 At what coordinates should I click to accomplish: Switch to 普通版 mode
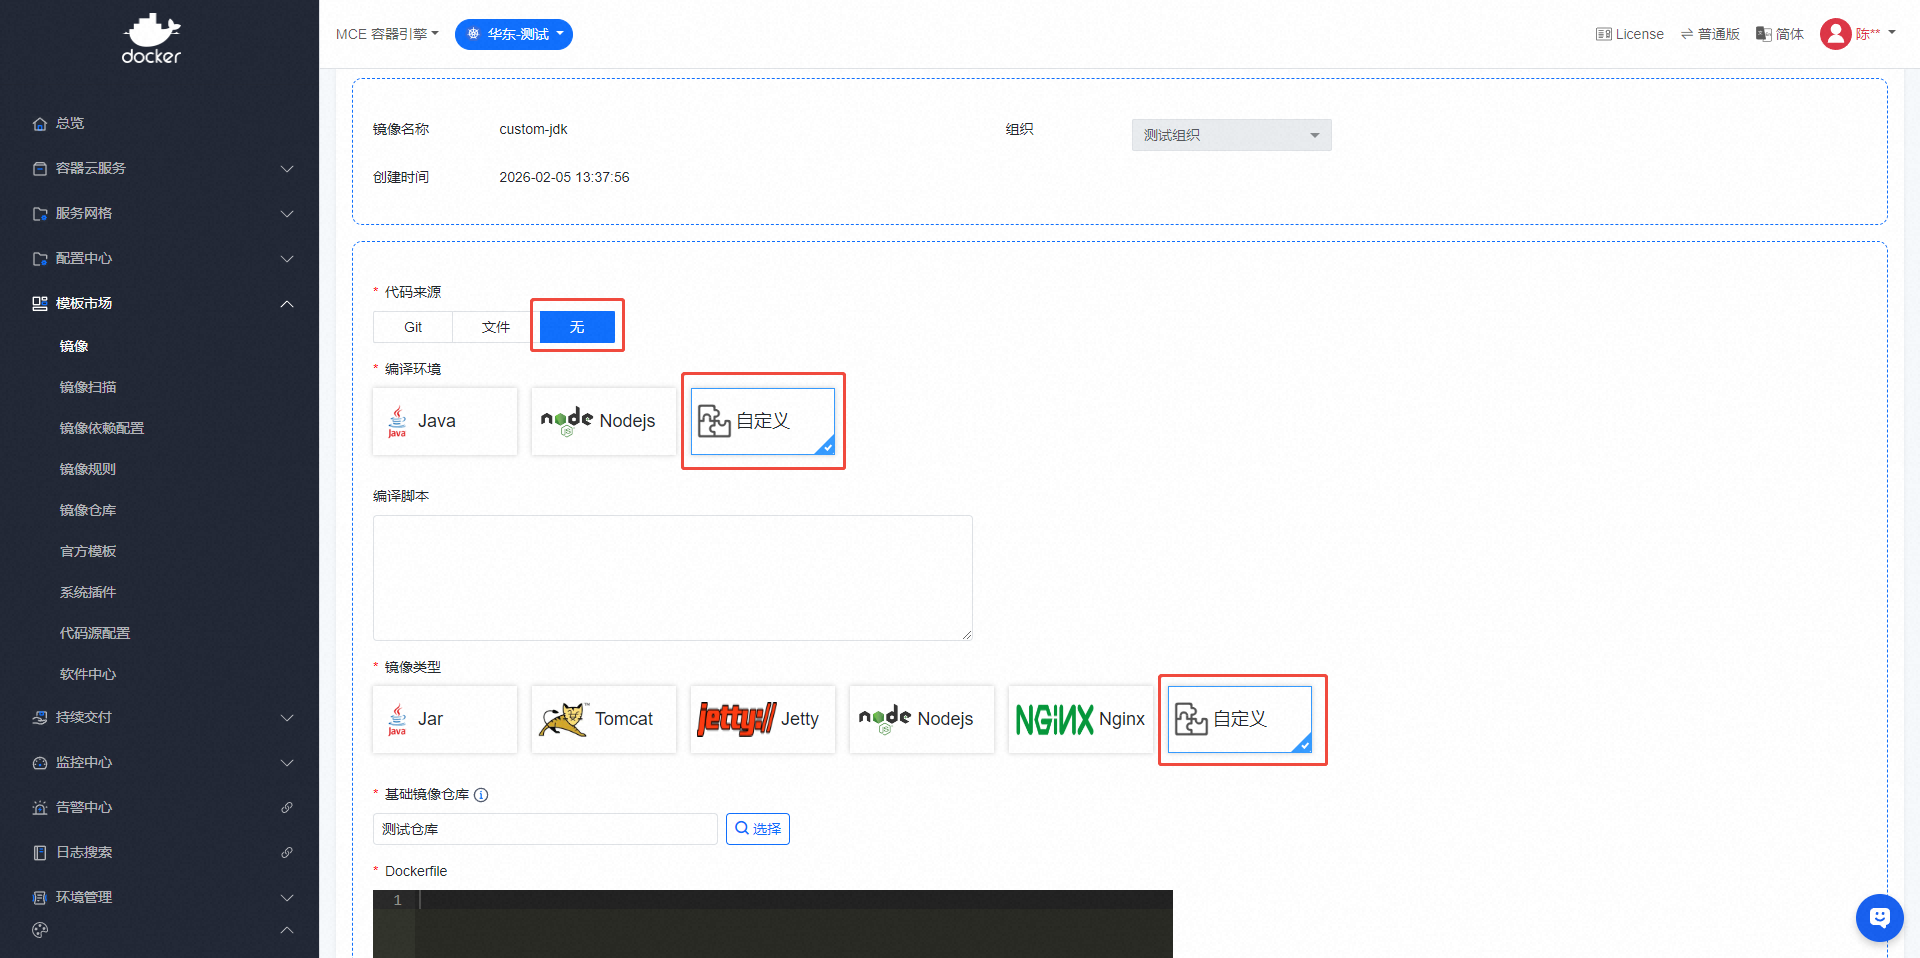pos(1710,34)
